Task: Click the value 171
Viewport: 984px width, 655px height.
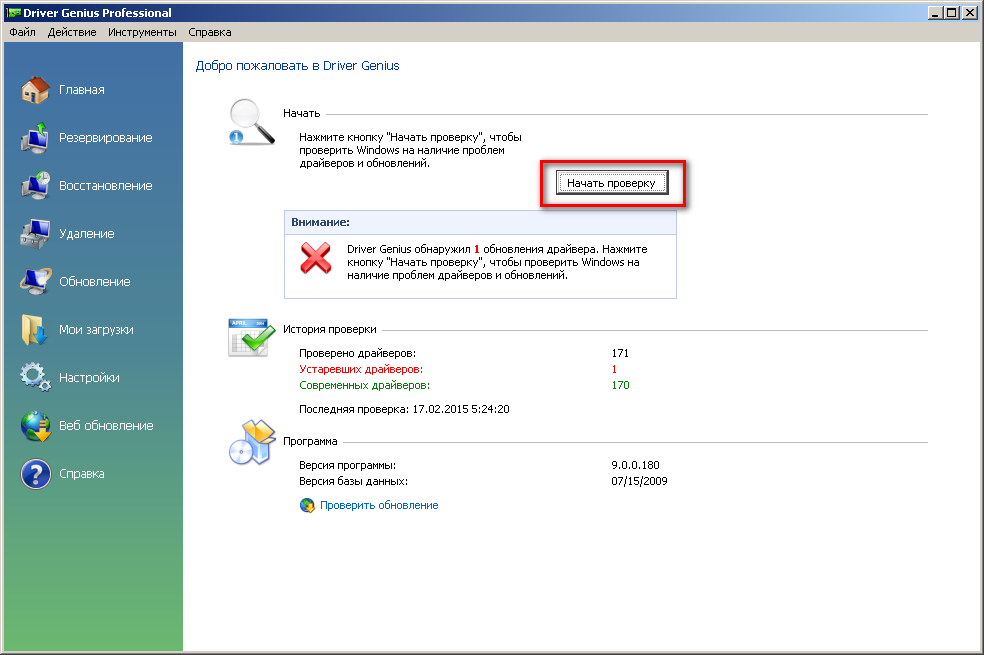Action: coord(620,353)
